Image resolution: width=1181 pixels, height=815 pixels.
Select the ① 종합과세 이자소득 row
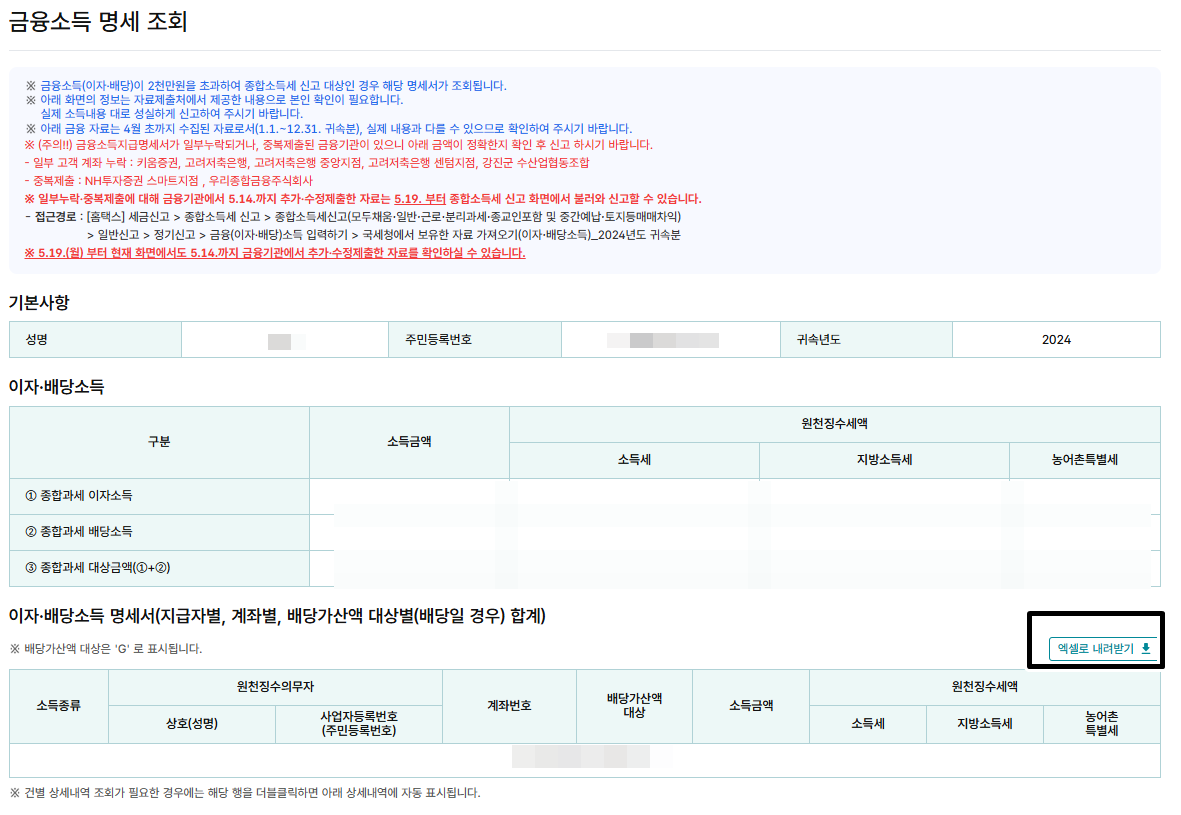tap(584, 496)
